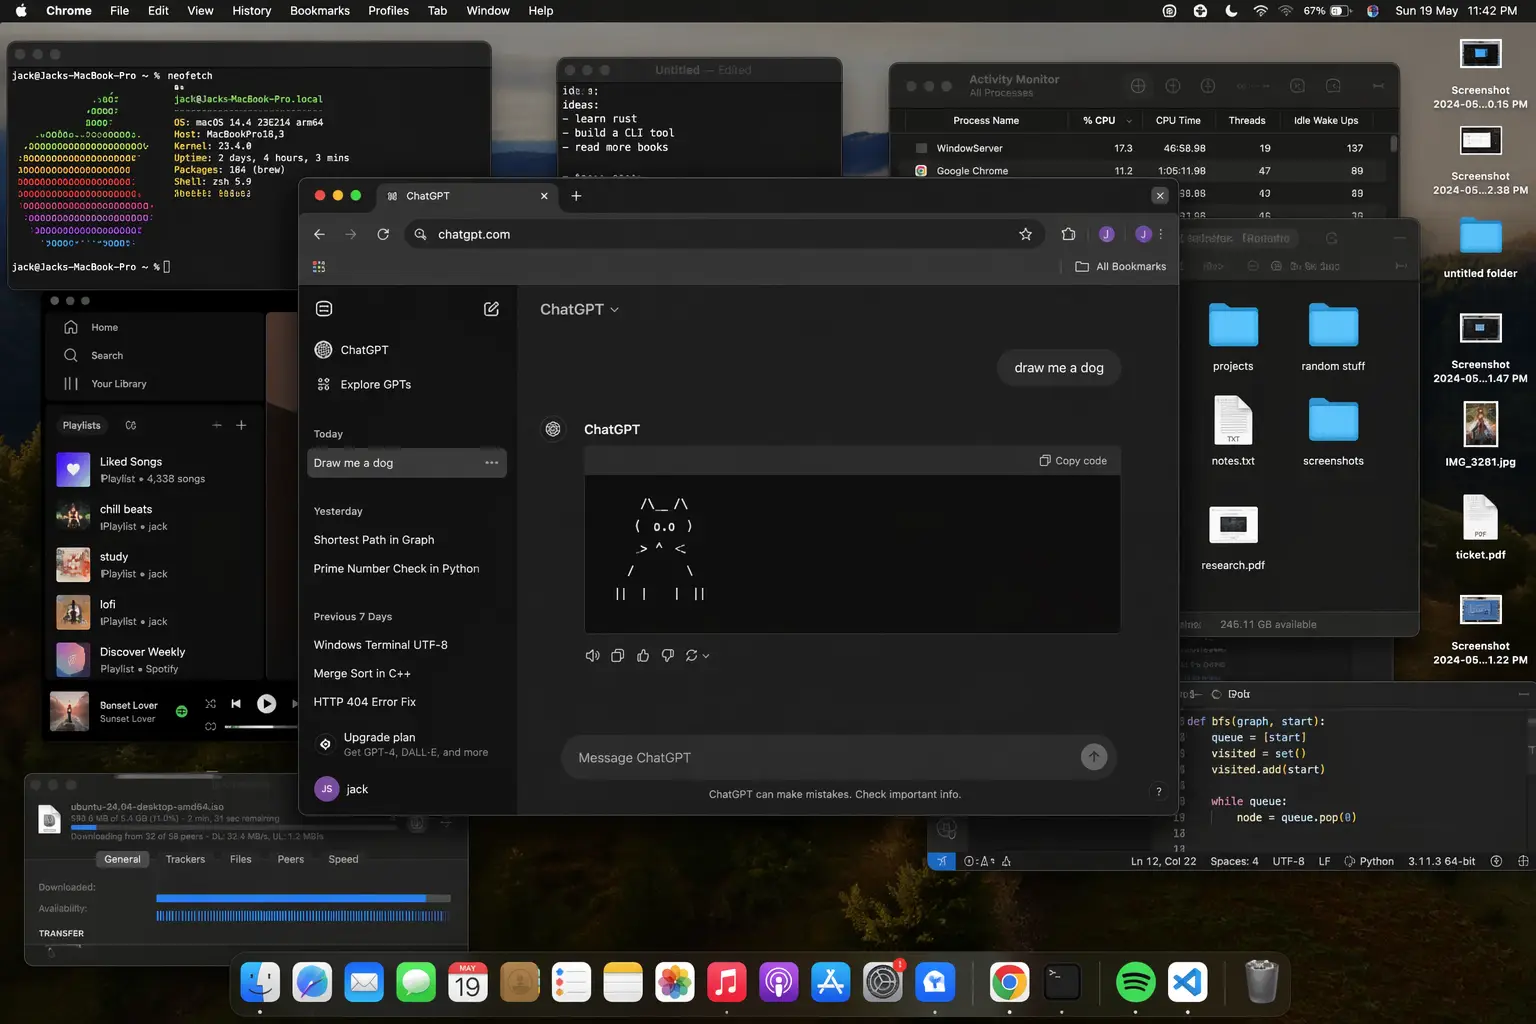Expand the ChatGPT model selector dropdown

click(580, 310)
